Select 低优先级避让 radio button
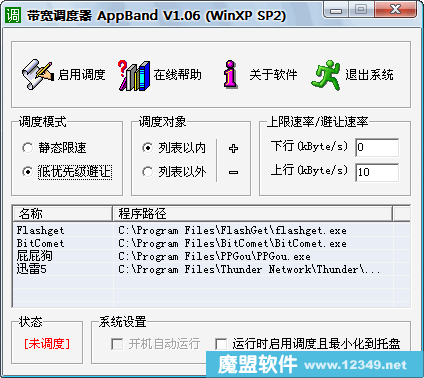424x378 pixels. tap(27, 172)
